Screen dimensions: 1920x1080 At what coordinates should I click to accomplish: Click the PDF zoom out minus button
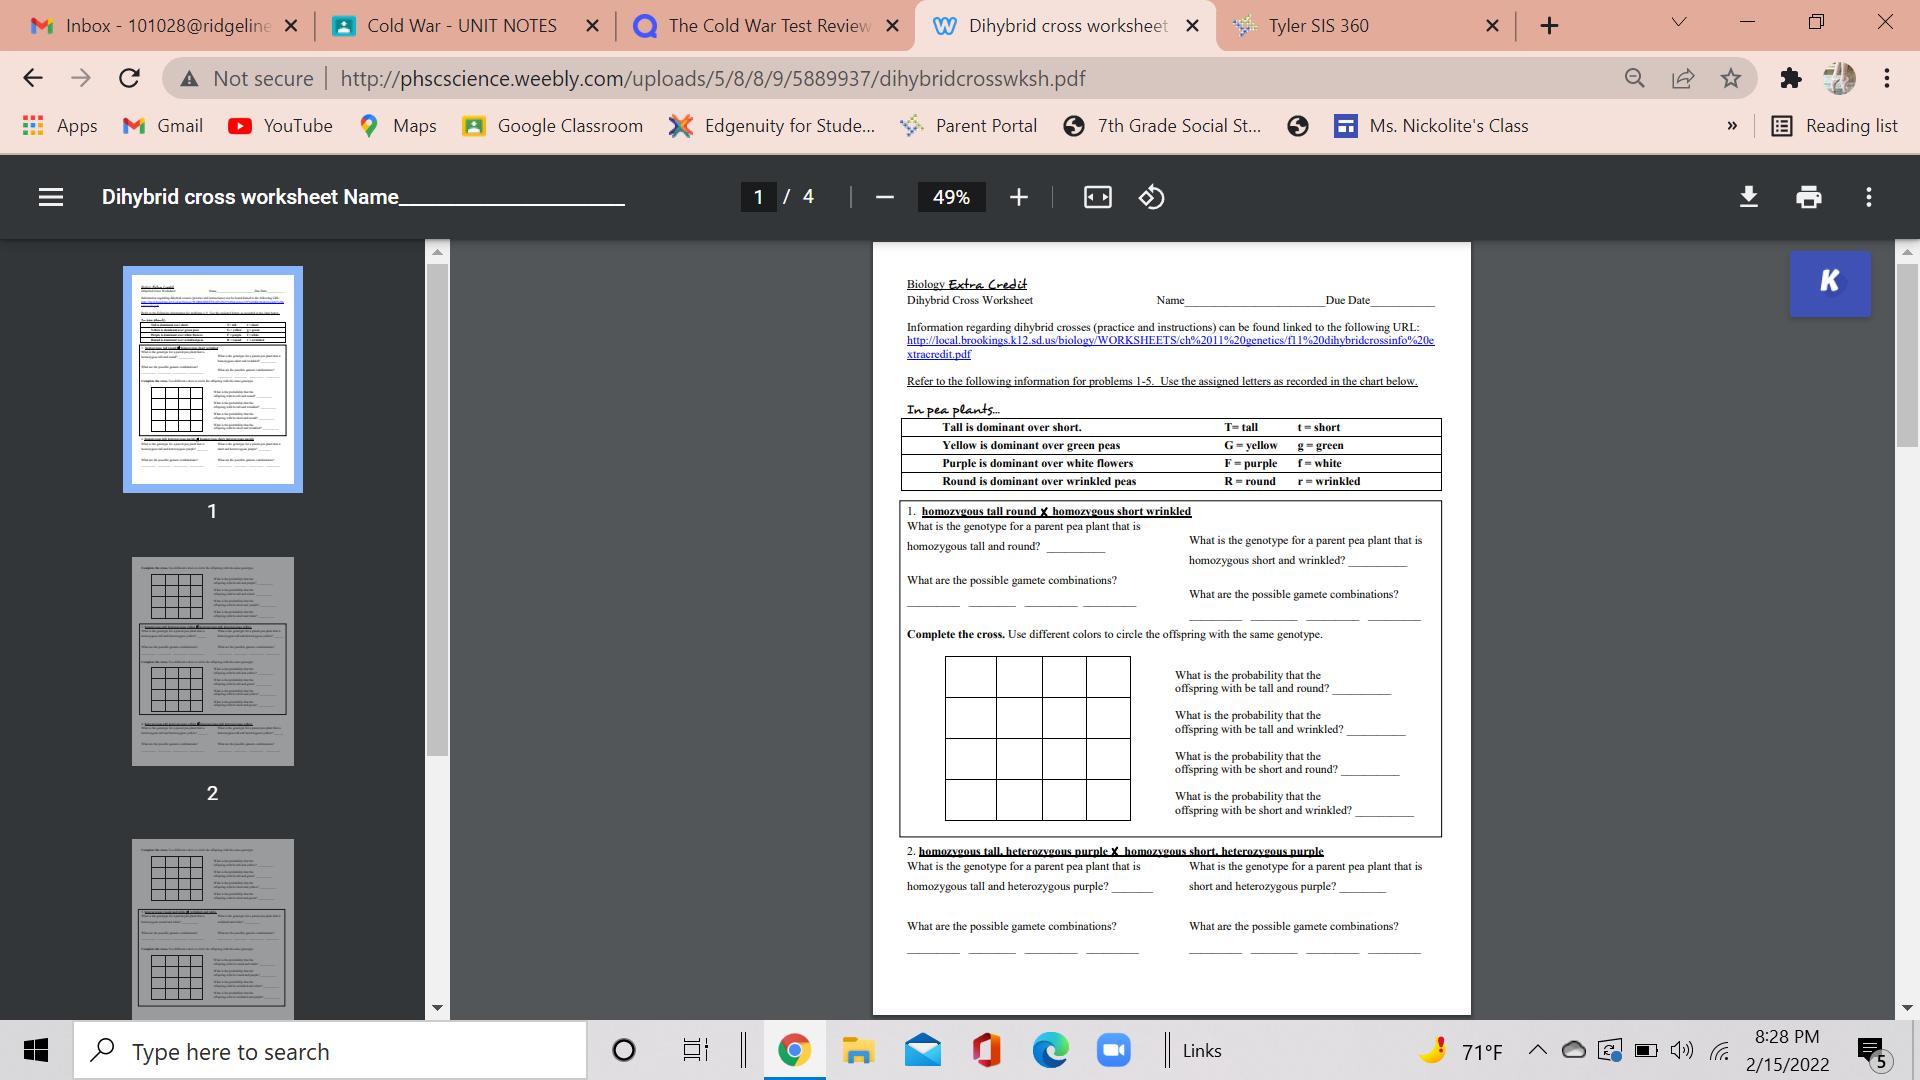point(884,197)
